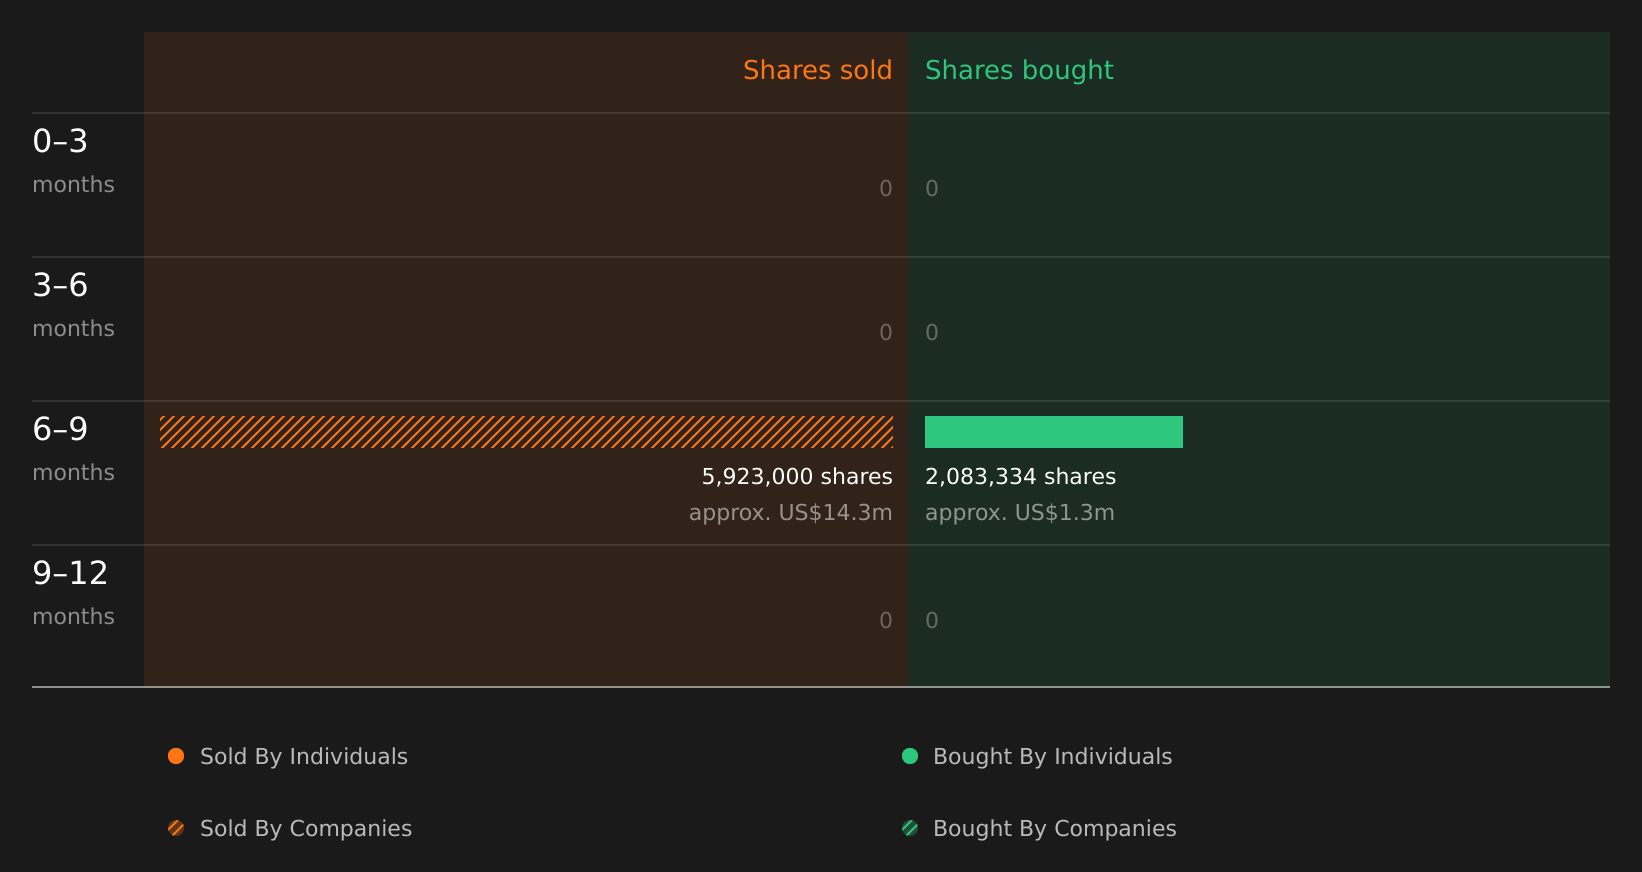Select the Sold By Companies legend label
This screenshot has width=1642, height=872.
pyautogui.click(x=306, y=829)
